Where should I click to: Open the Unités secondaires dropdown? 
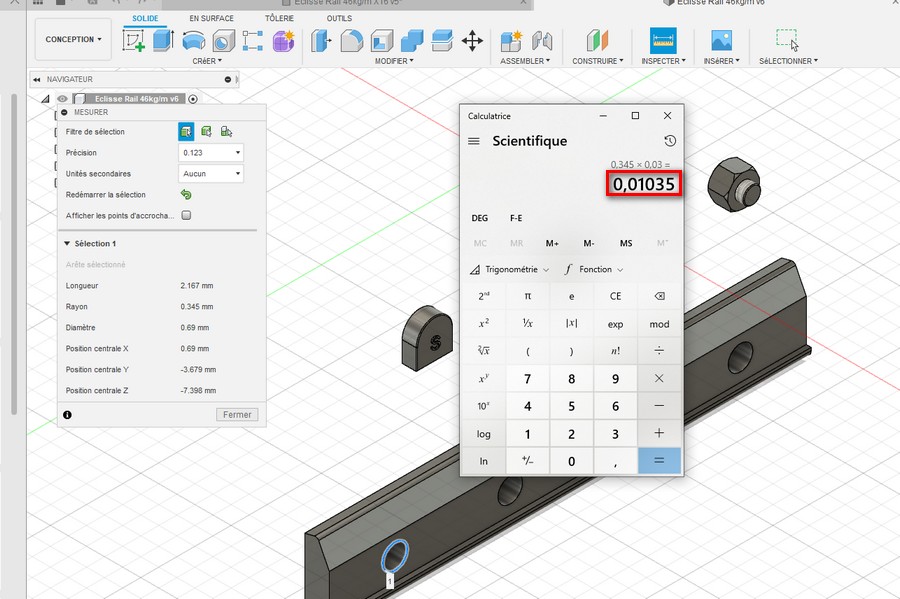211,173
